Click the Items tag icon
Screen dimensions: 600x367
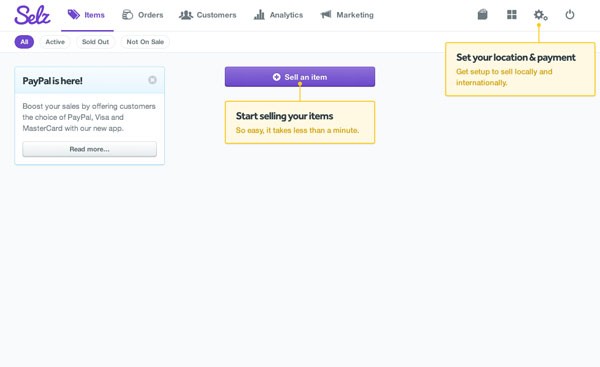(73, 15)
